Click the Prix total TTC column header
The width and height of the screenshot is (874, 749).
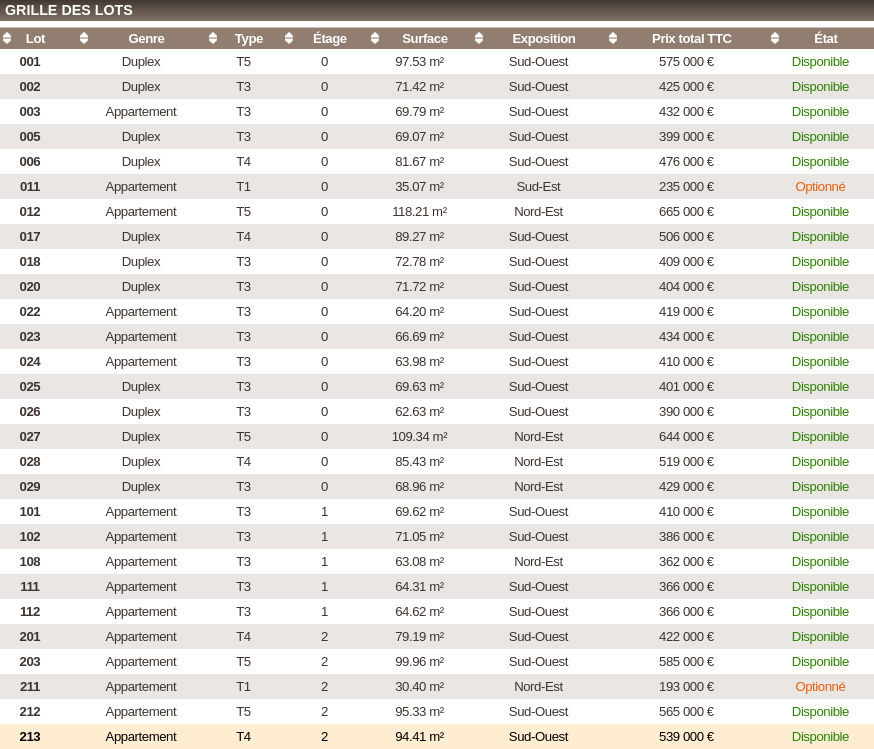tap(691, 38)
